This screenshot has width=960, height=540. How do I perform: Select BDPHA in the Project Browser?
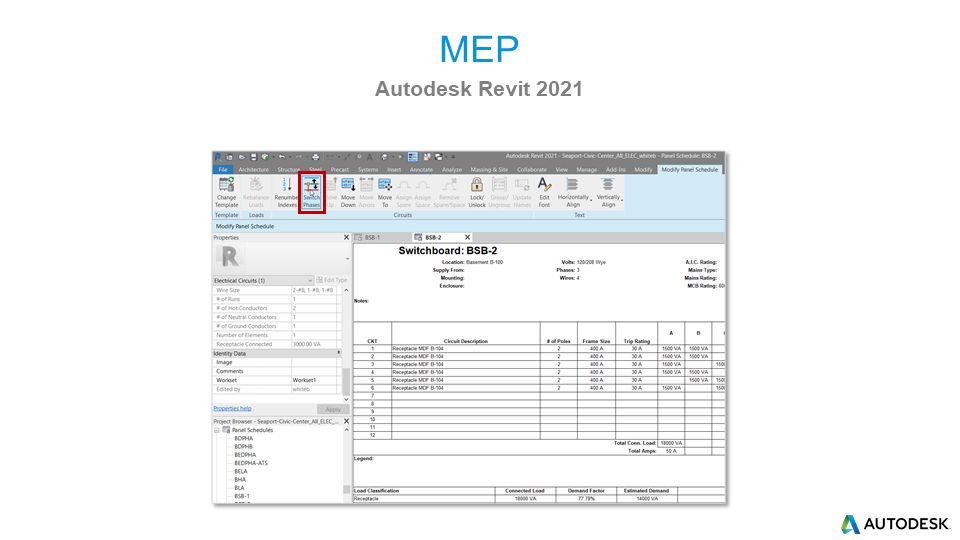[244, 438]
